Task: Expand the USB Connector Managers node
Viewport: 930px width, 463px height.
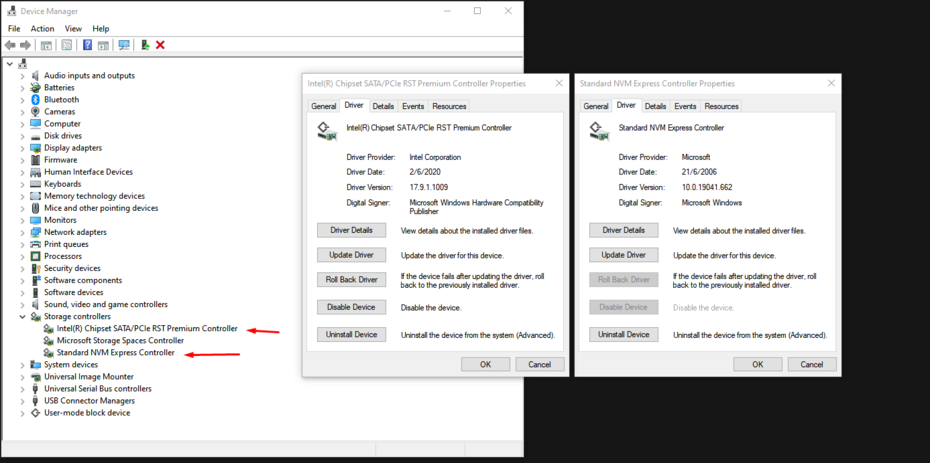Action: [23, 401]
